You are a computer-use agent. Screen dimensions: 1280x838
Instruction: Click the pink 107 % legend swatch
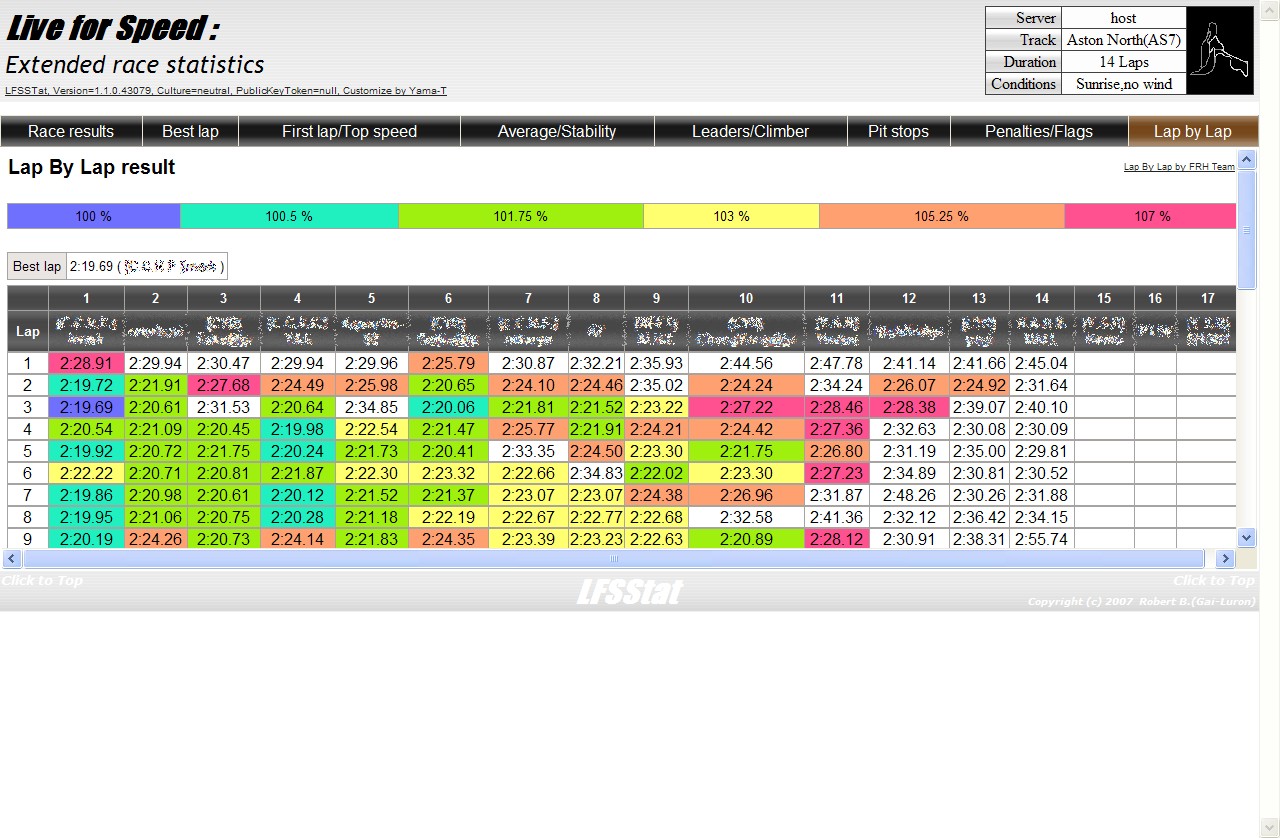[1150, 216]
